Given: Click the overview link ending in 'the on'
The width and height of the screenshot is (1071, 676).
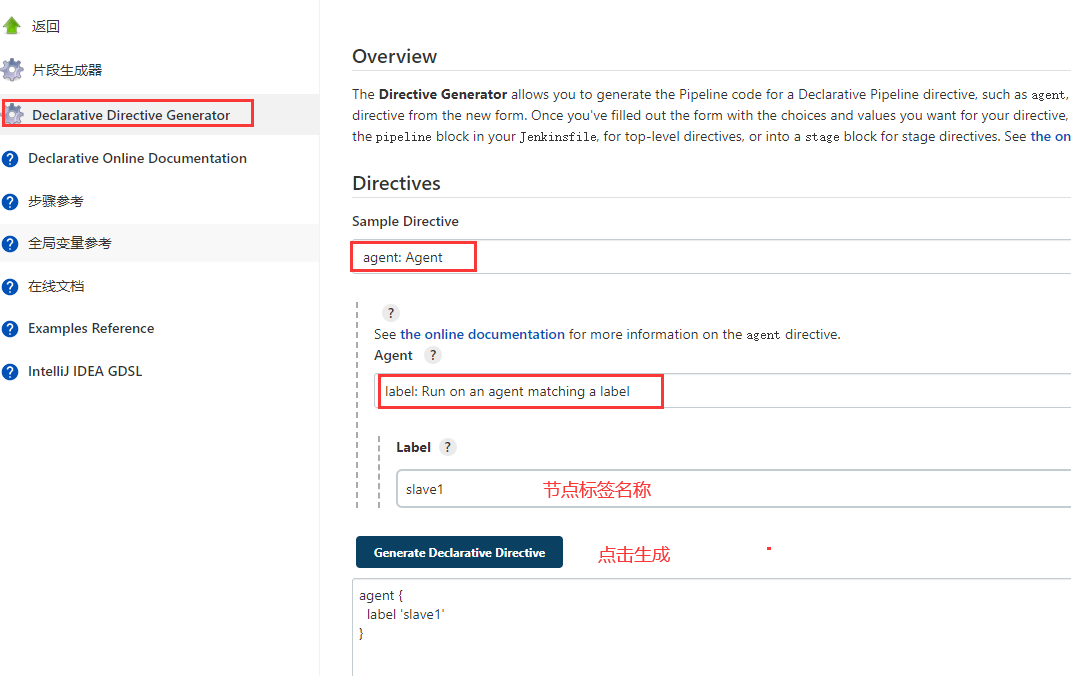Looking at the screenshot, I should coord(1051,136).
